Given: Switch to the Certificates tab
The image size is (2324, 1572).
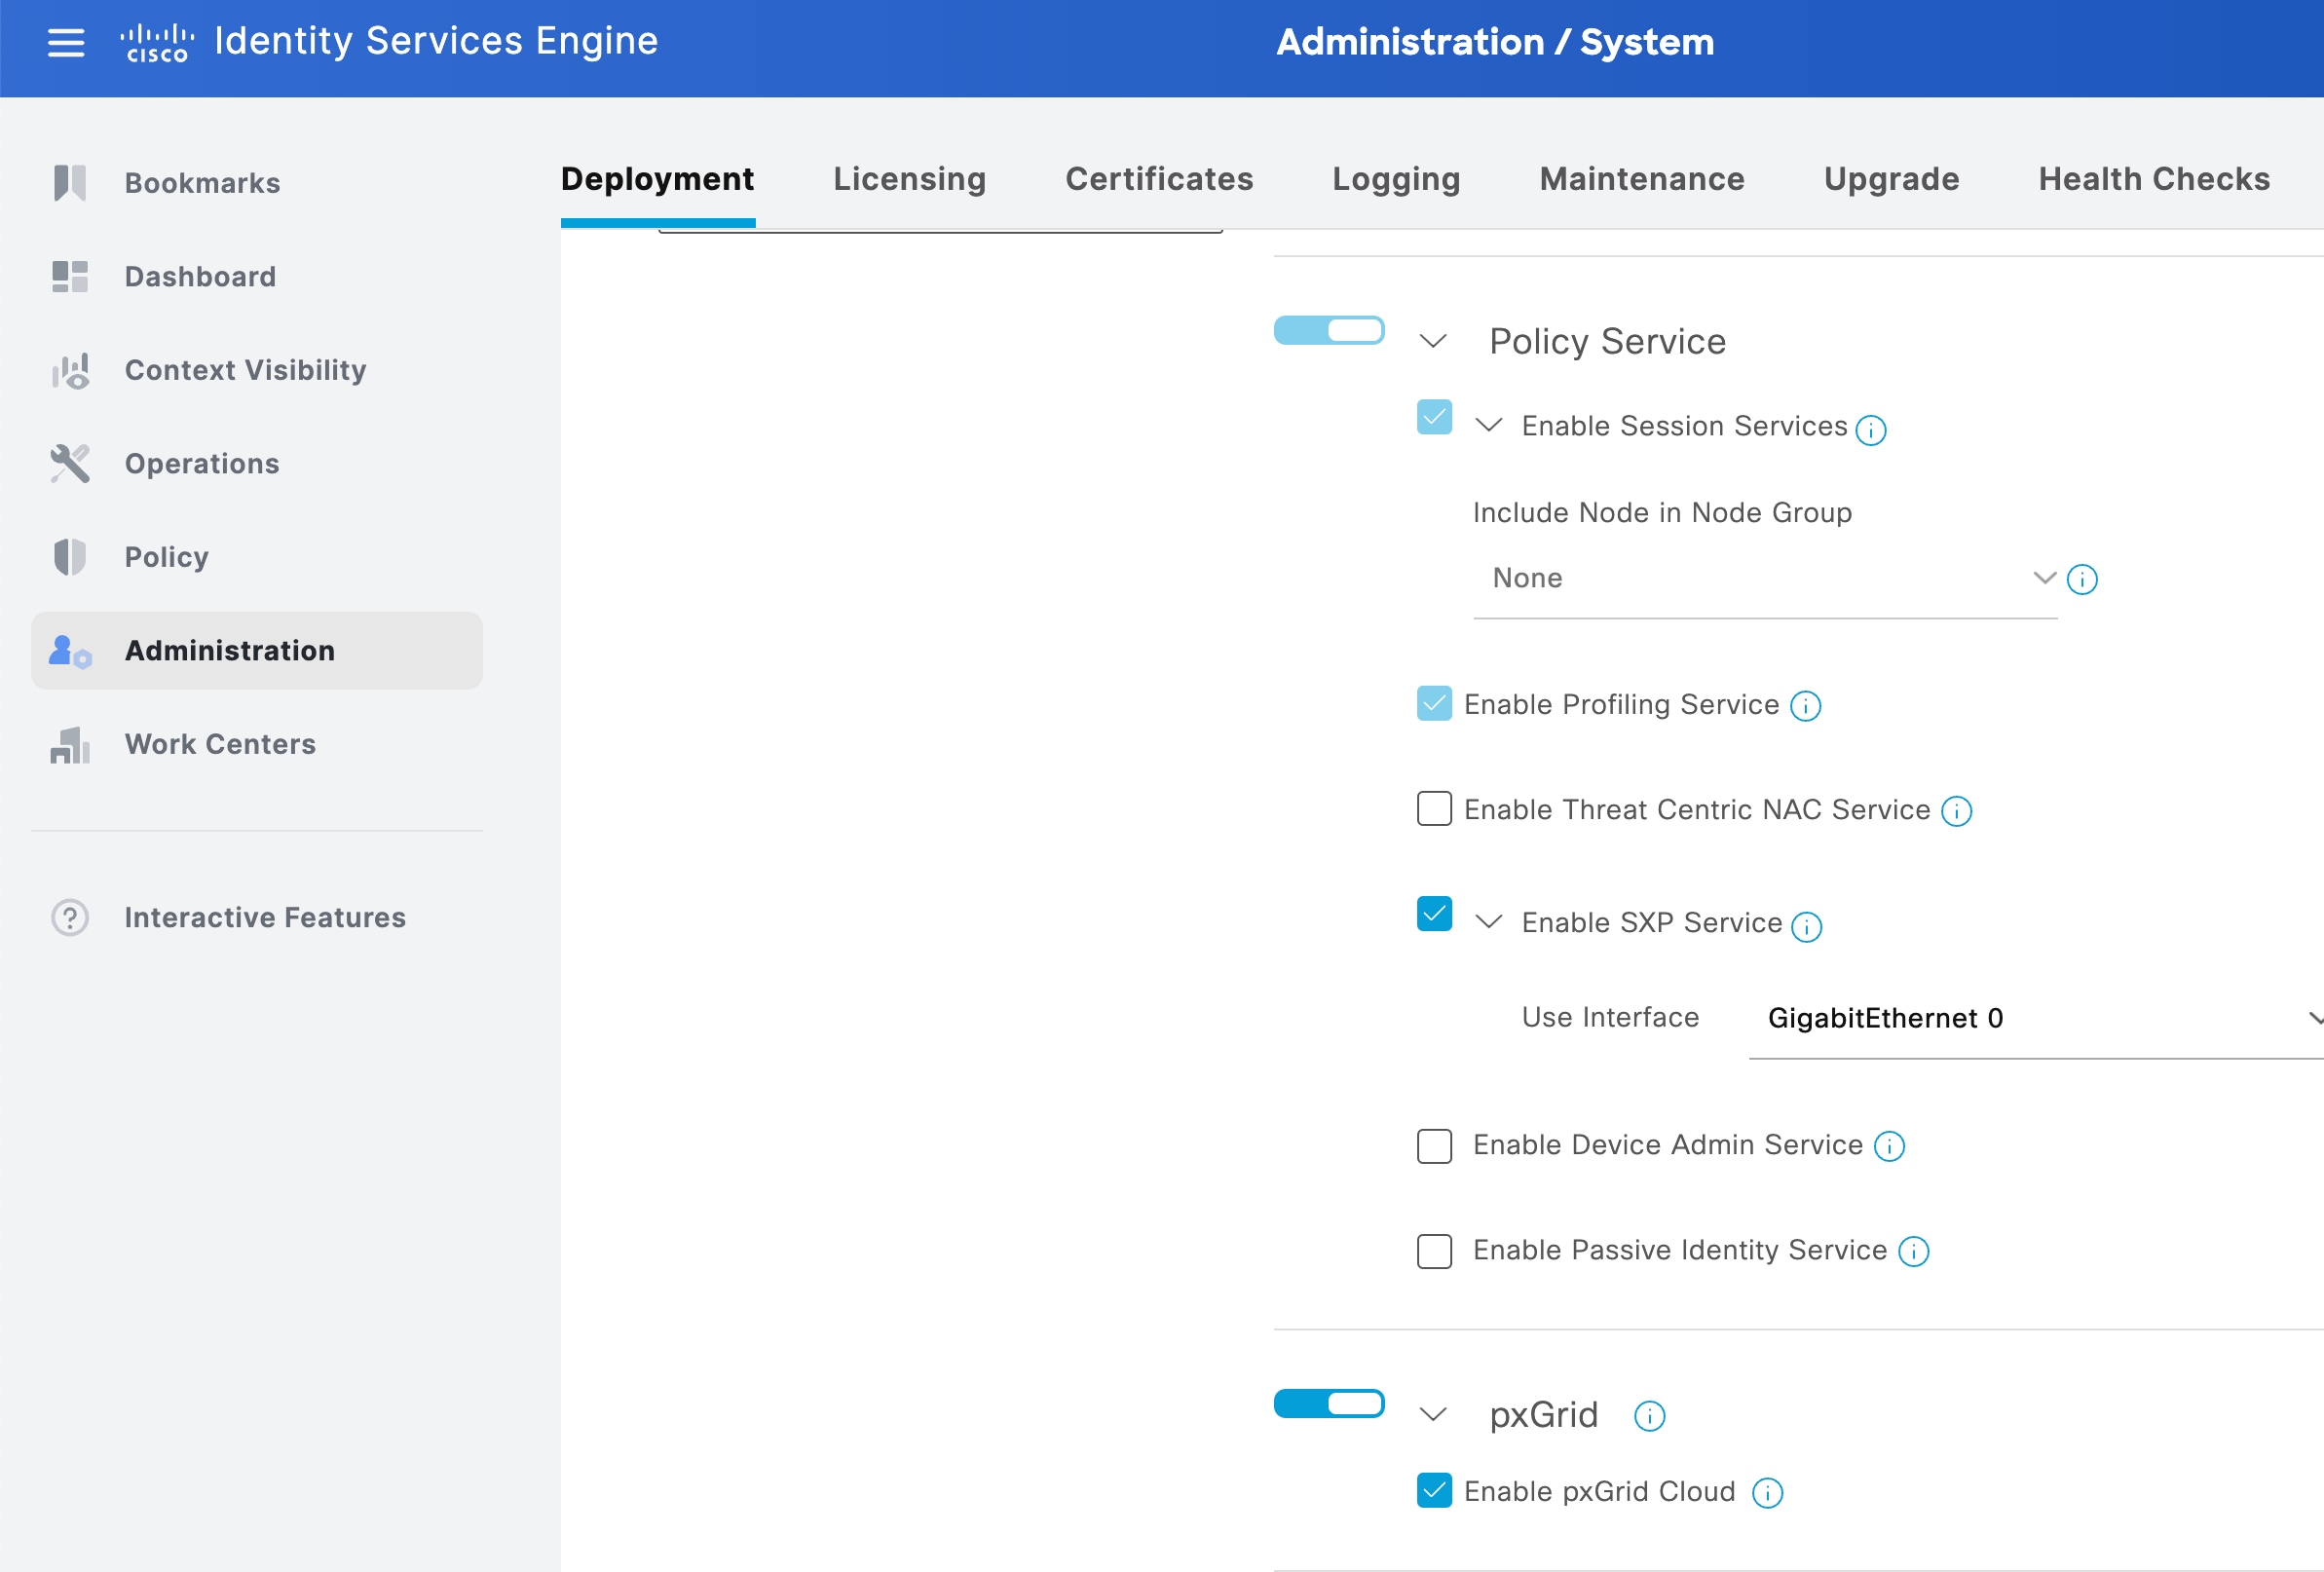Looking at the screenshot, I should (x=1158, y=179).
